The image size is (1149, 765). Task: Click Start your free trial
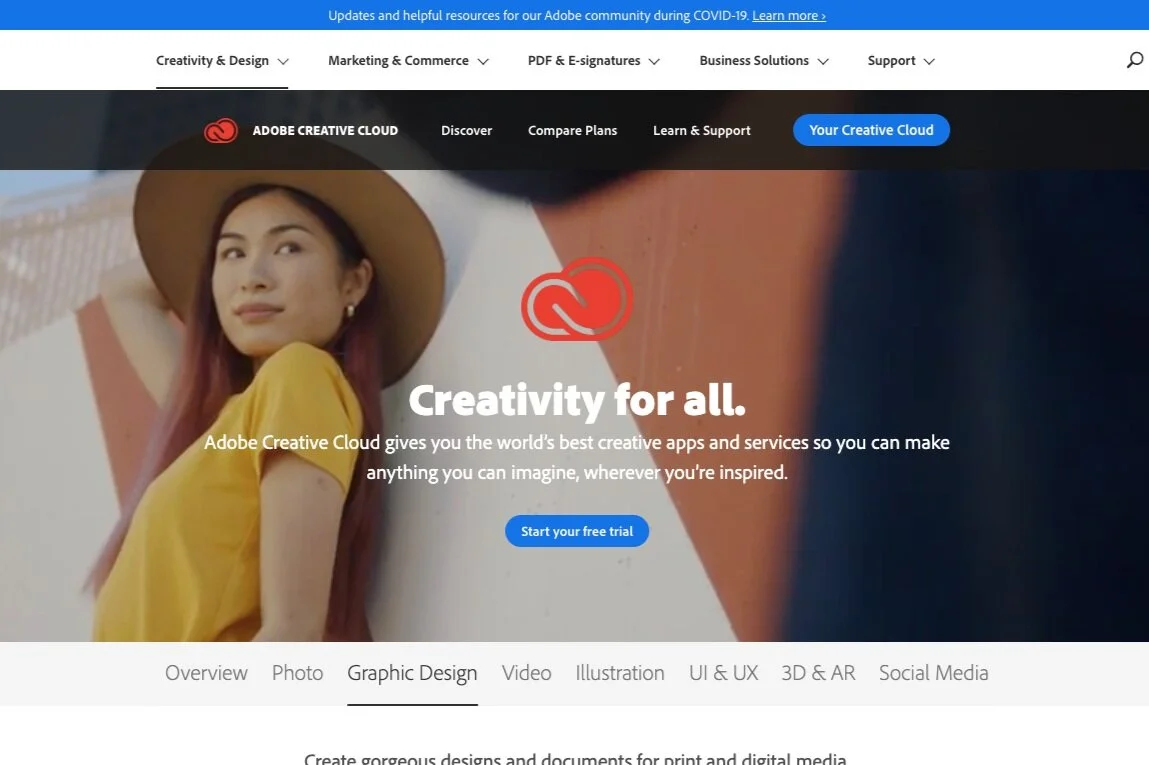point(577,531)
